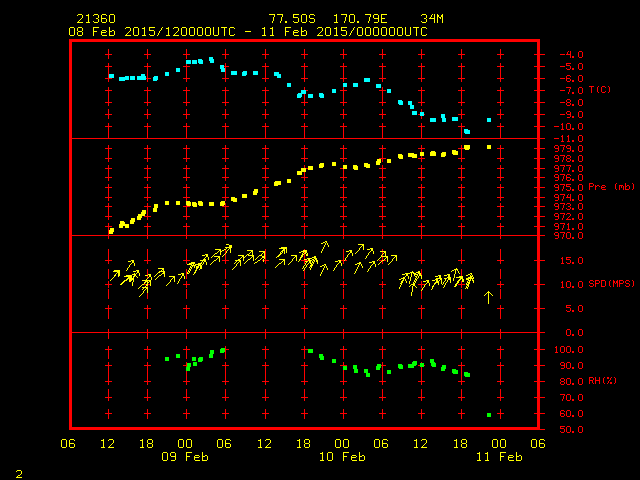Click the T(C) temperature axis label
The image size is (640, 480).
(600, 89)
